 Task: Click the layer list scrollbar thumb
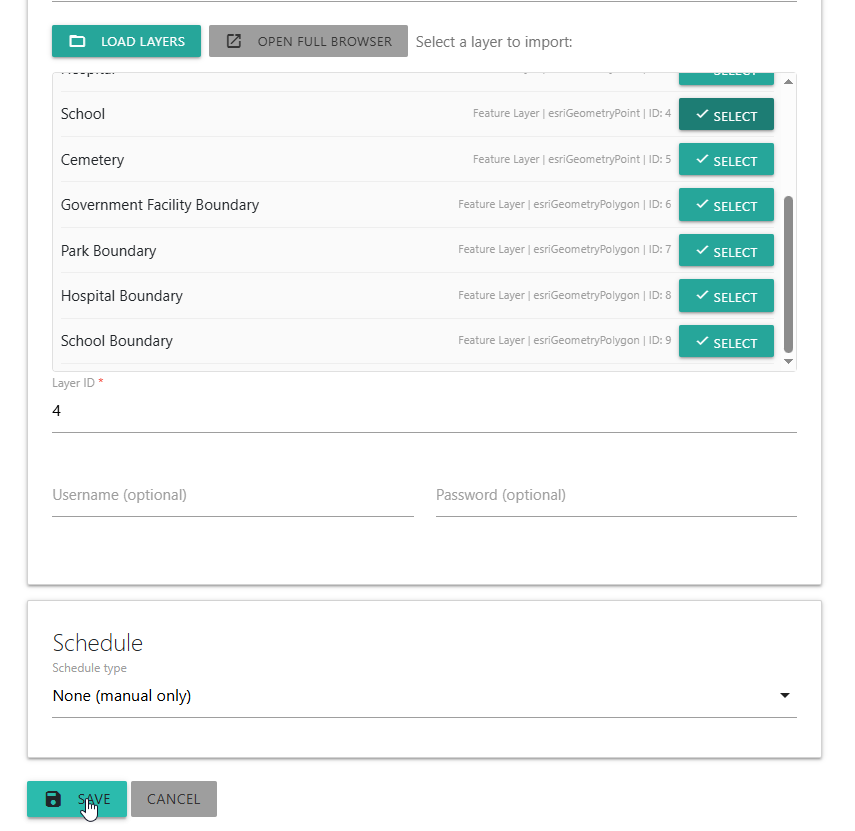click(788, 275)
